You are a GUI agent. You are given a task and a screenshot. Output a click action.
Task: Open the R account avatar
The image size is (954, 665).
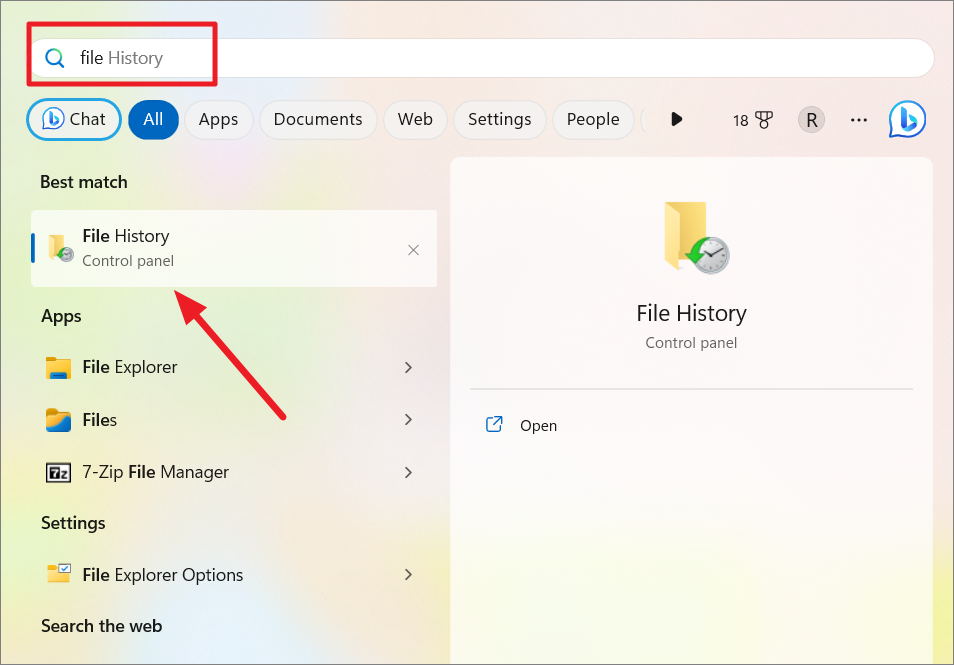(812, 120)
